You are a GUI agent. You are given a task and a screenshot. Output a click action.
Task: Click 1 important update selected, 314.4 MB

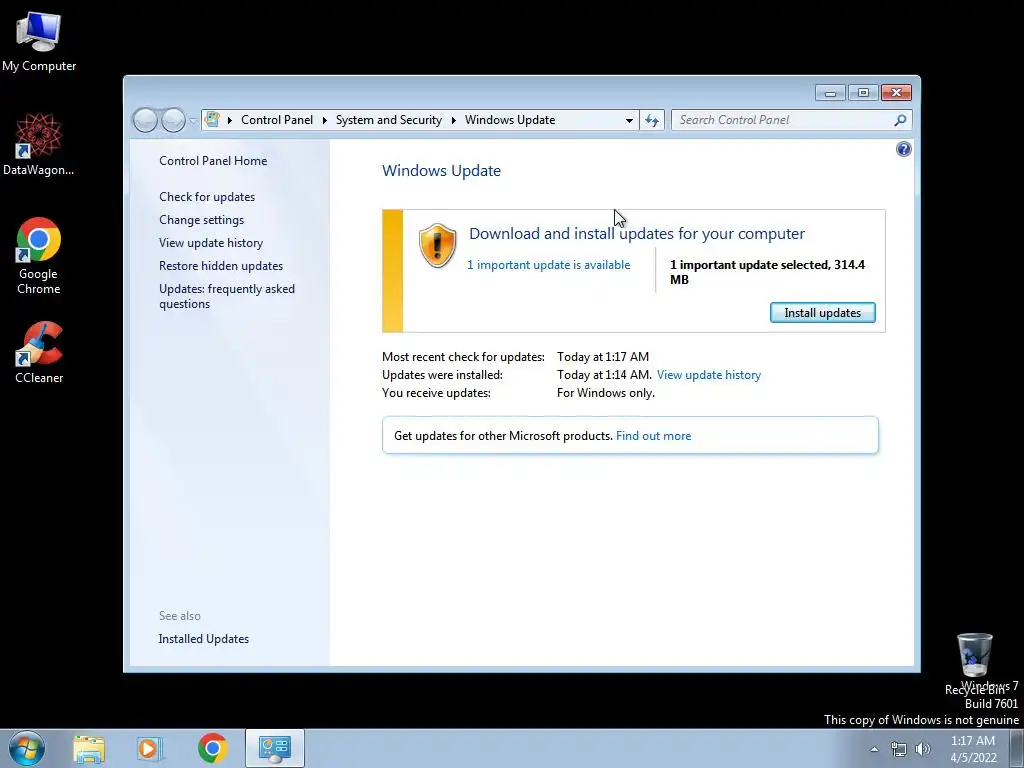[x=767, y=272]
